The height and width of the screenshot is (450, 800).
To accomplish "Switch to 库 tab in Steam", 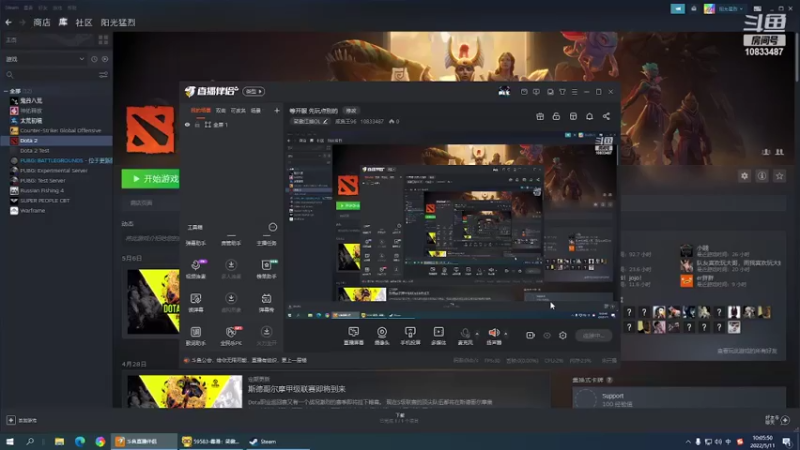I will coord(63,22).
